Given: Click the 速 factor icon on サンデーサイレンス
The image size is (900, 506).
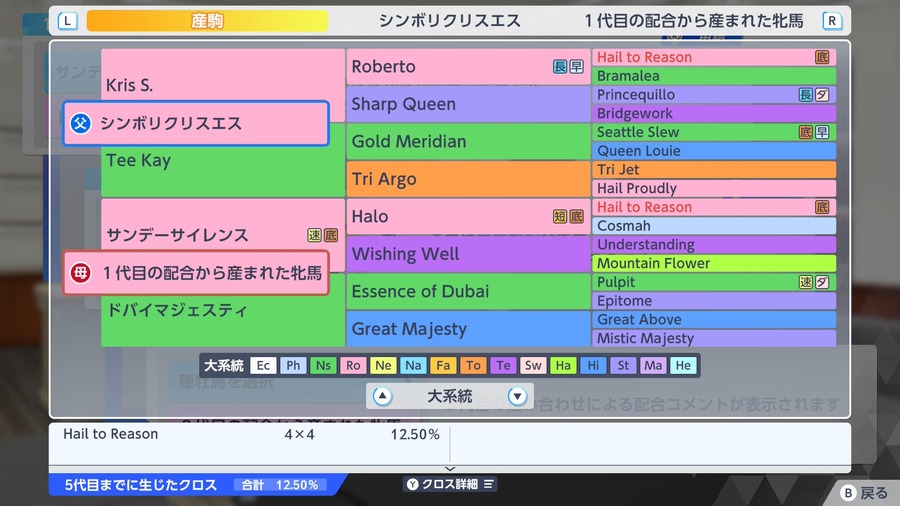Looking at the screenshot, I should tap(314, 235).
